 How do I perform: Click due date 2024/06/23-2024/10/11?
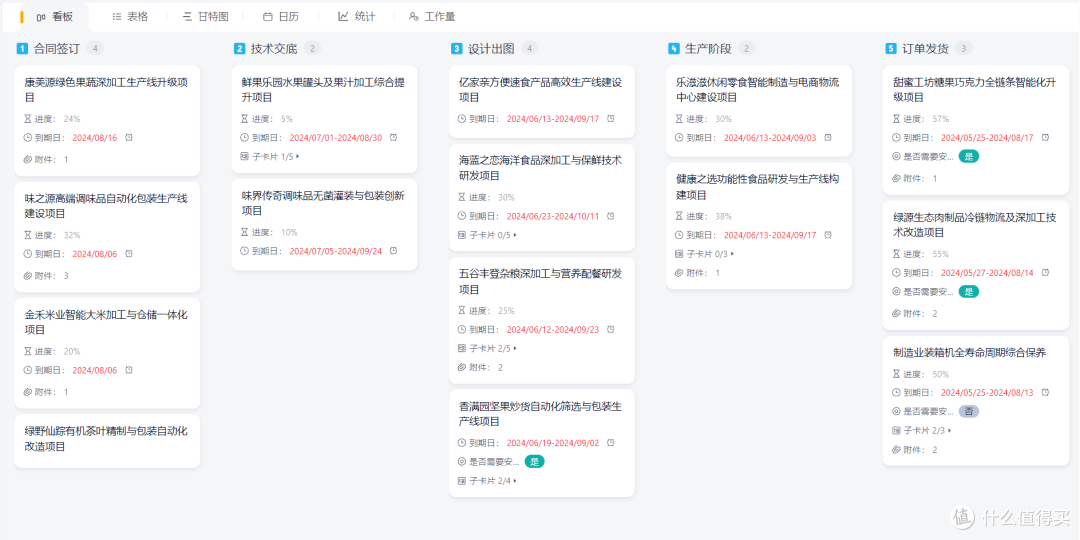[553, 216]
